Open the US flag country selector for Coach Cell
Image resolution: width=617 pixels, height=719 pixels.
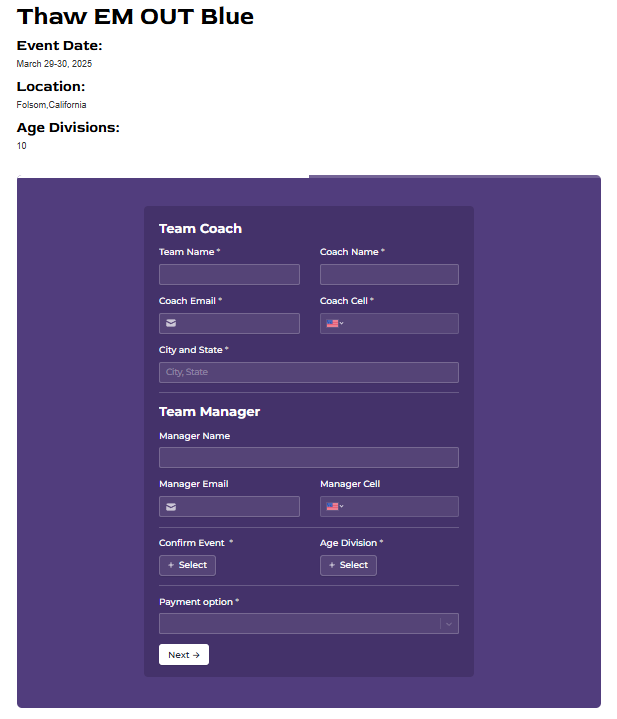[x=334, y=324]
